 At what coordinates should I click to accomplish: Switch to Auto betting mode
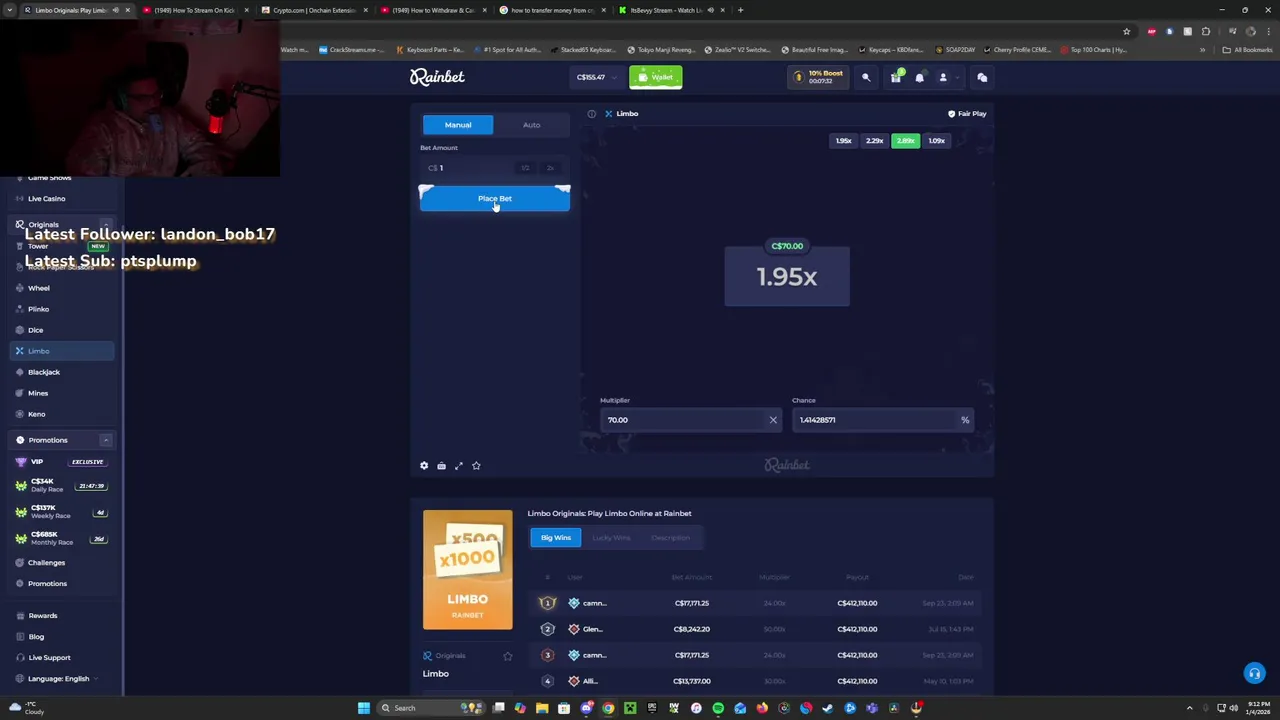531,125
